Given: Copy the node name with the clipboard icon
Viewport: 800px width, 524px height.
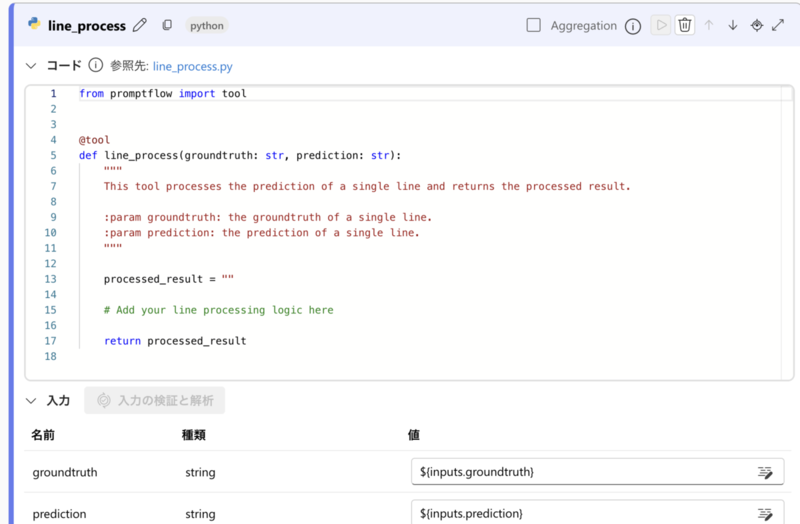Looking at the screenshot, I should pos(167,25).
